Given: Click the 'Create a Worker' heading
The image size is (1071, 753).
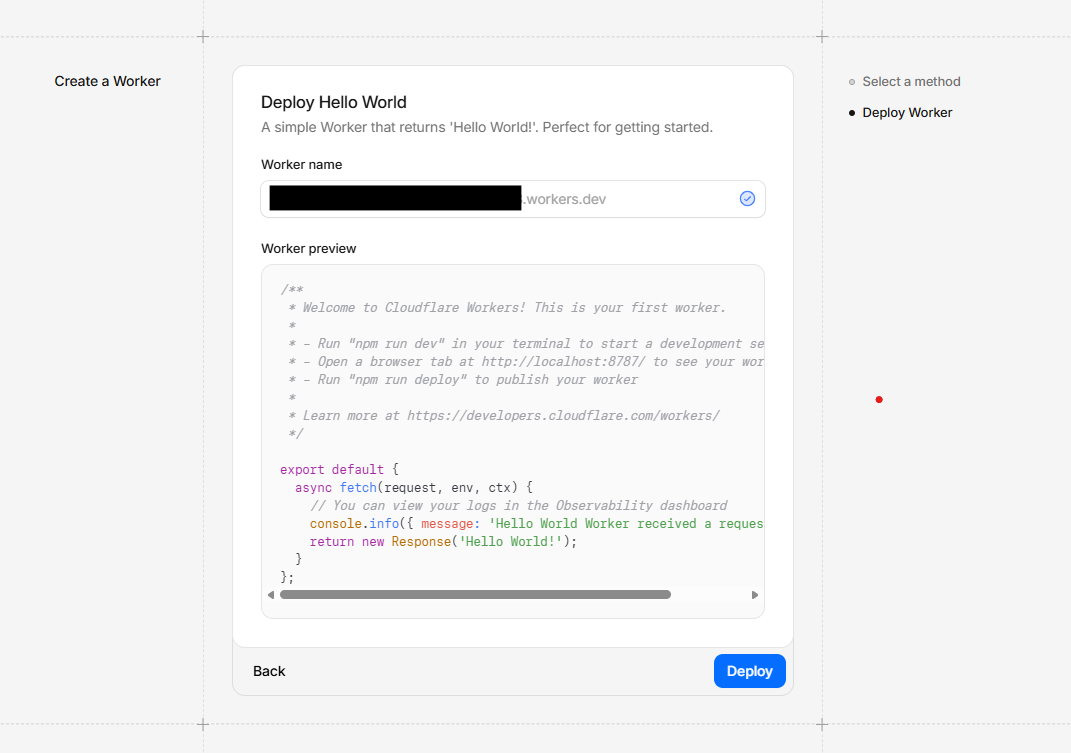Looking at the screenshot, I should [107, 81].
